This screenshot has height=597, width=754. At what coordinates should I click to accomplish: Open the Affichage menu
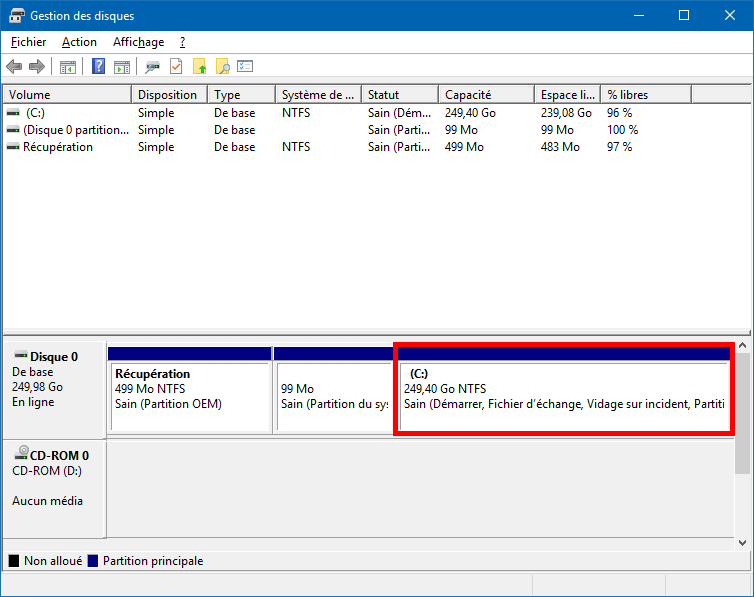[138, 42]
